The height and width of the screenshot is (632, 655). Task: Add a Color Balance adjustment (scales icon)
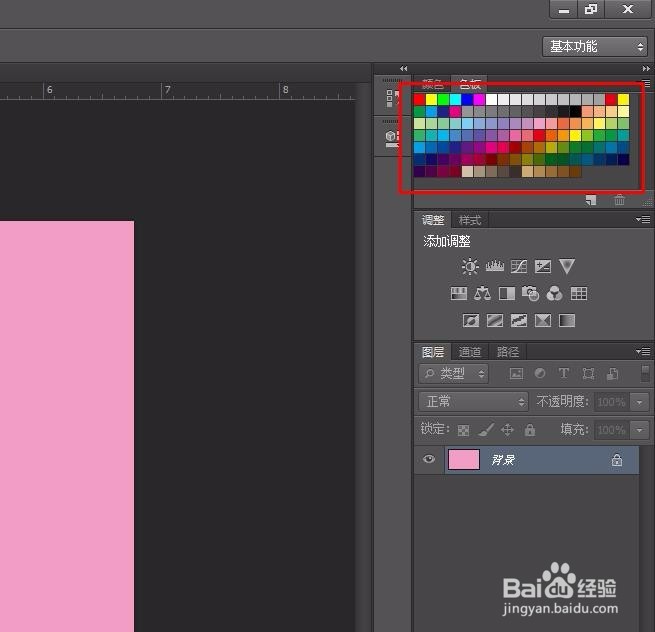(x=482, y=293)
